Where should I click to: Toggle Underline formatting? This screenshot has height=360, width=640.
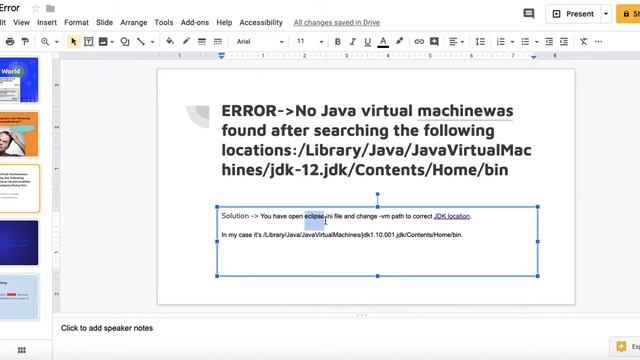tap(368, 42)
